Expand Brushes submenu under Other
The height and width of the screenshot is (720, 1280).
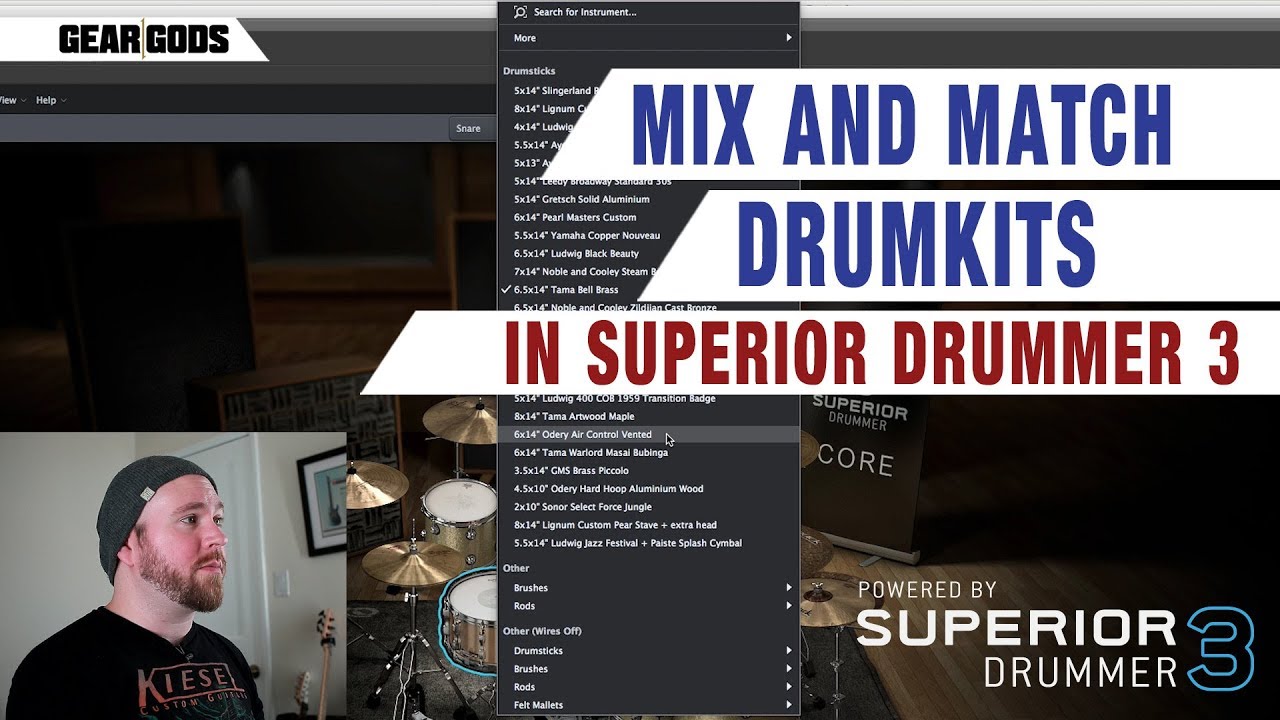click(648, 587)
